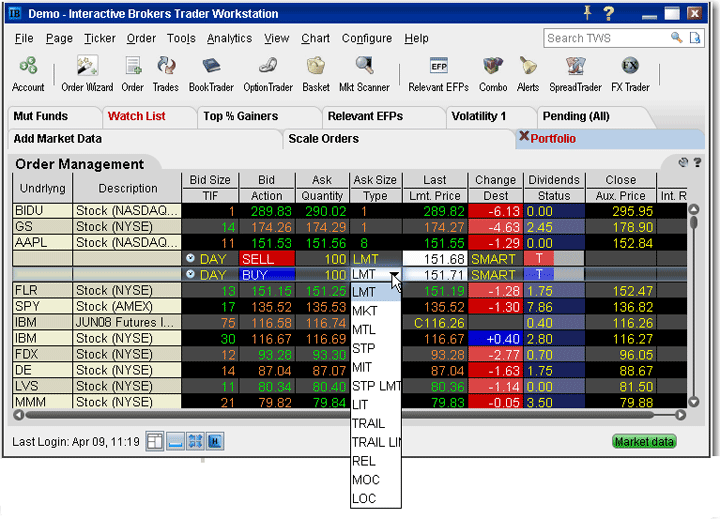
Task: Click the horizontal scrollbar left arrow
Action: coord(18,415)
